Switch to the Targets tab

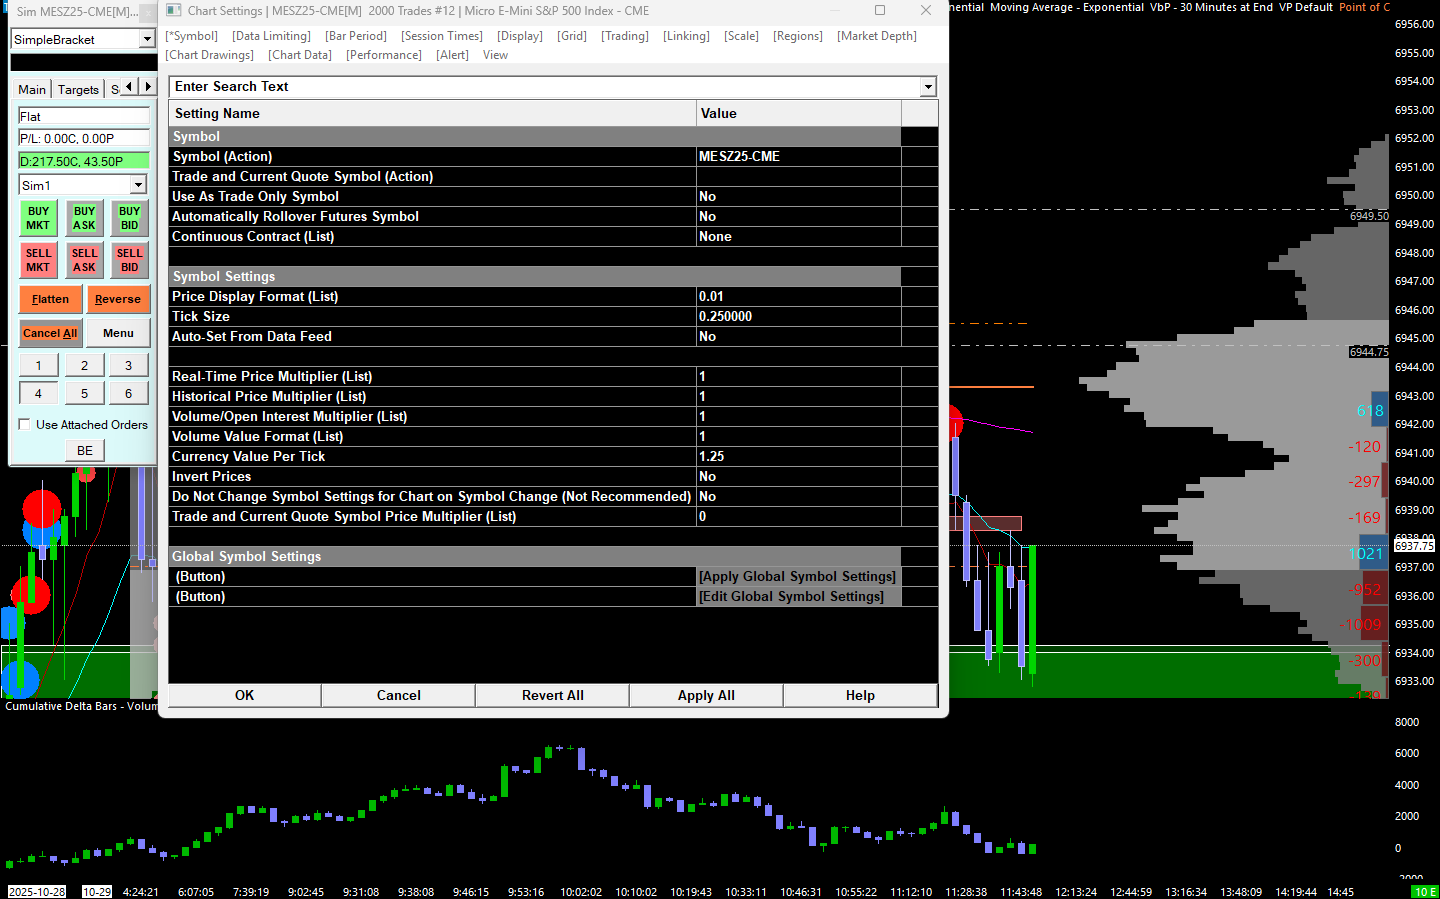tap(78, 89)
